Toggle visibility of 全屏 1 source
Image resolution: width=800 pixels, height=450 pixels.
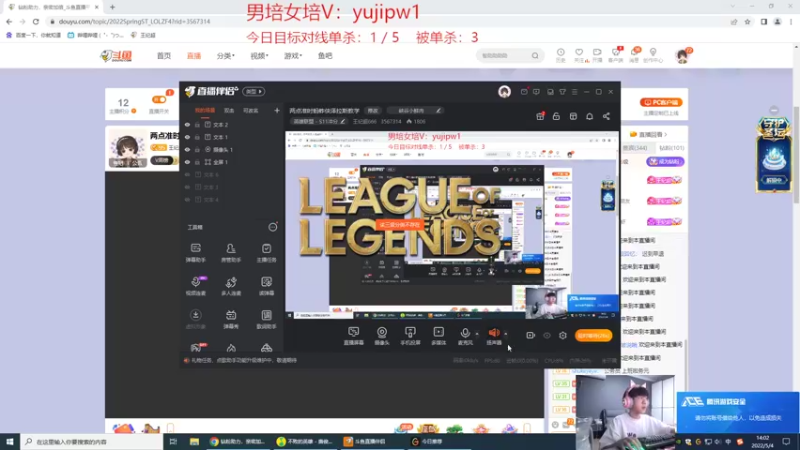click(x=187, y=162)
